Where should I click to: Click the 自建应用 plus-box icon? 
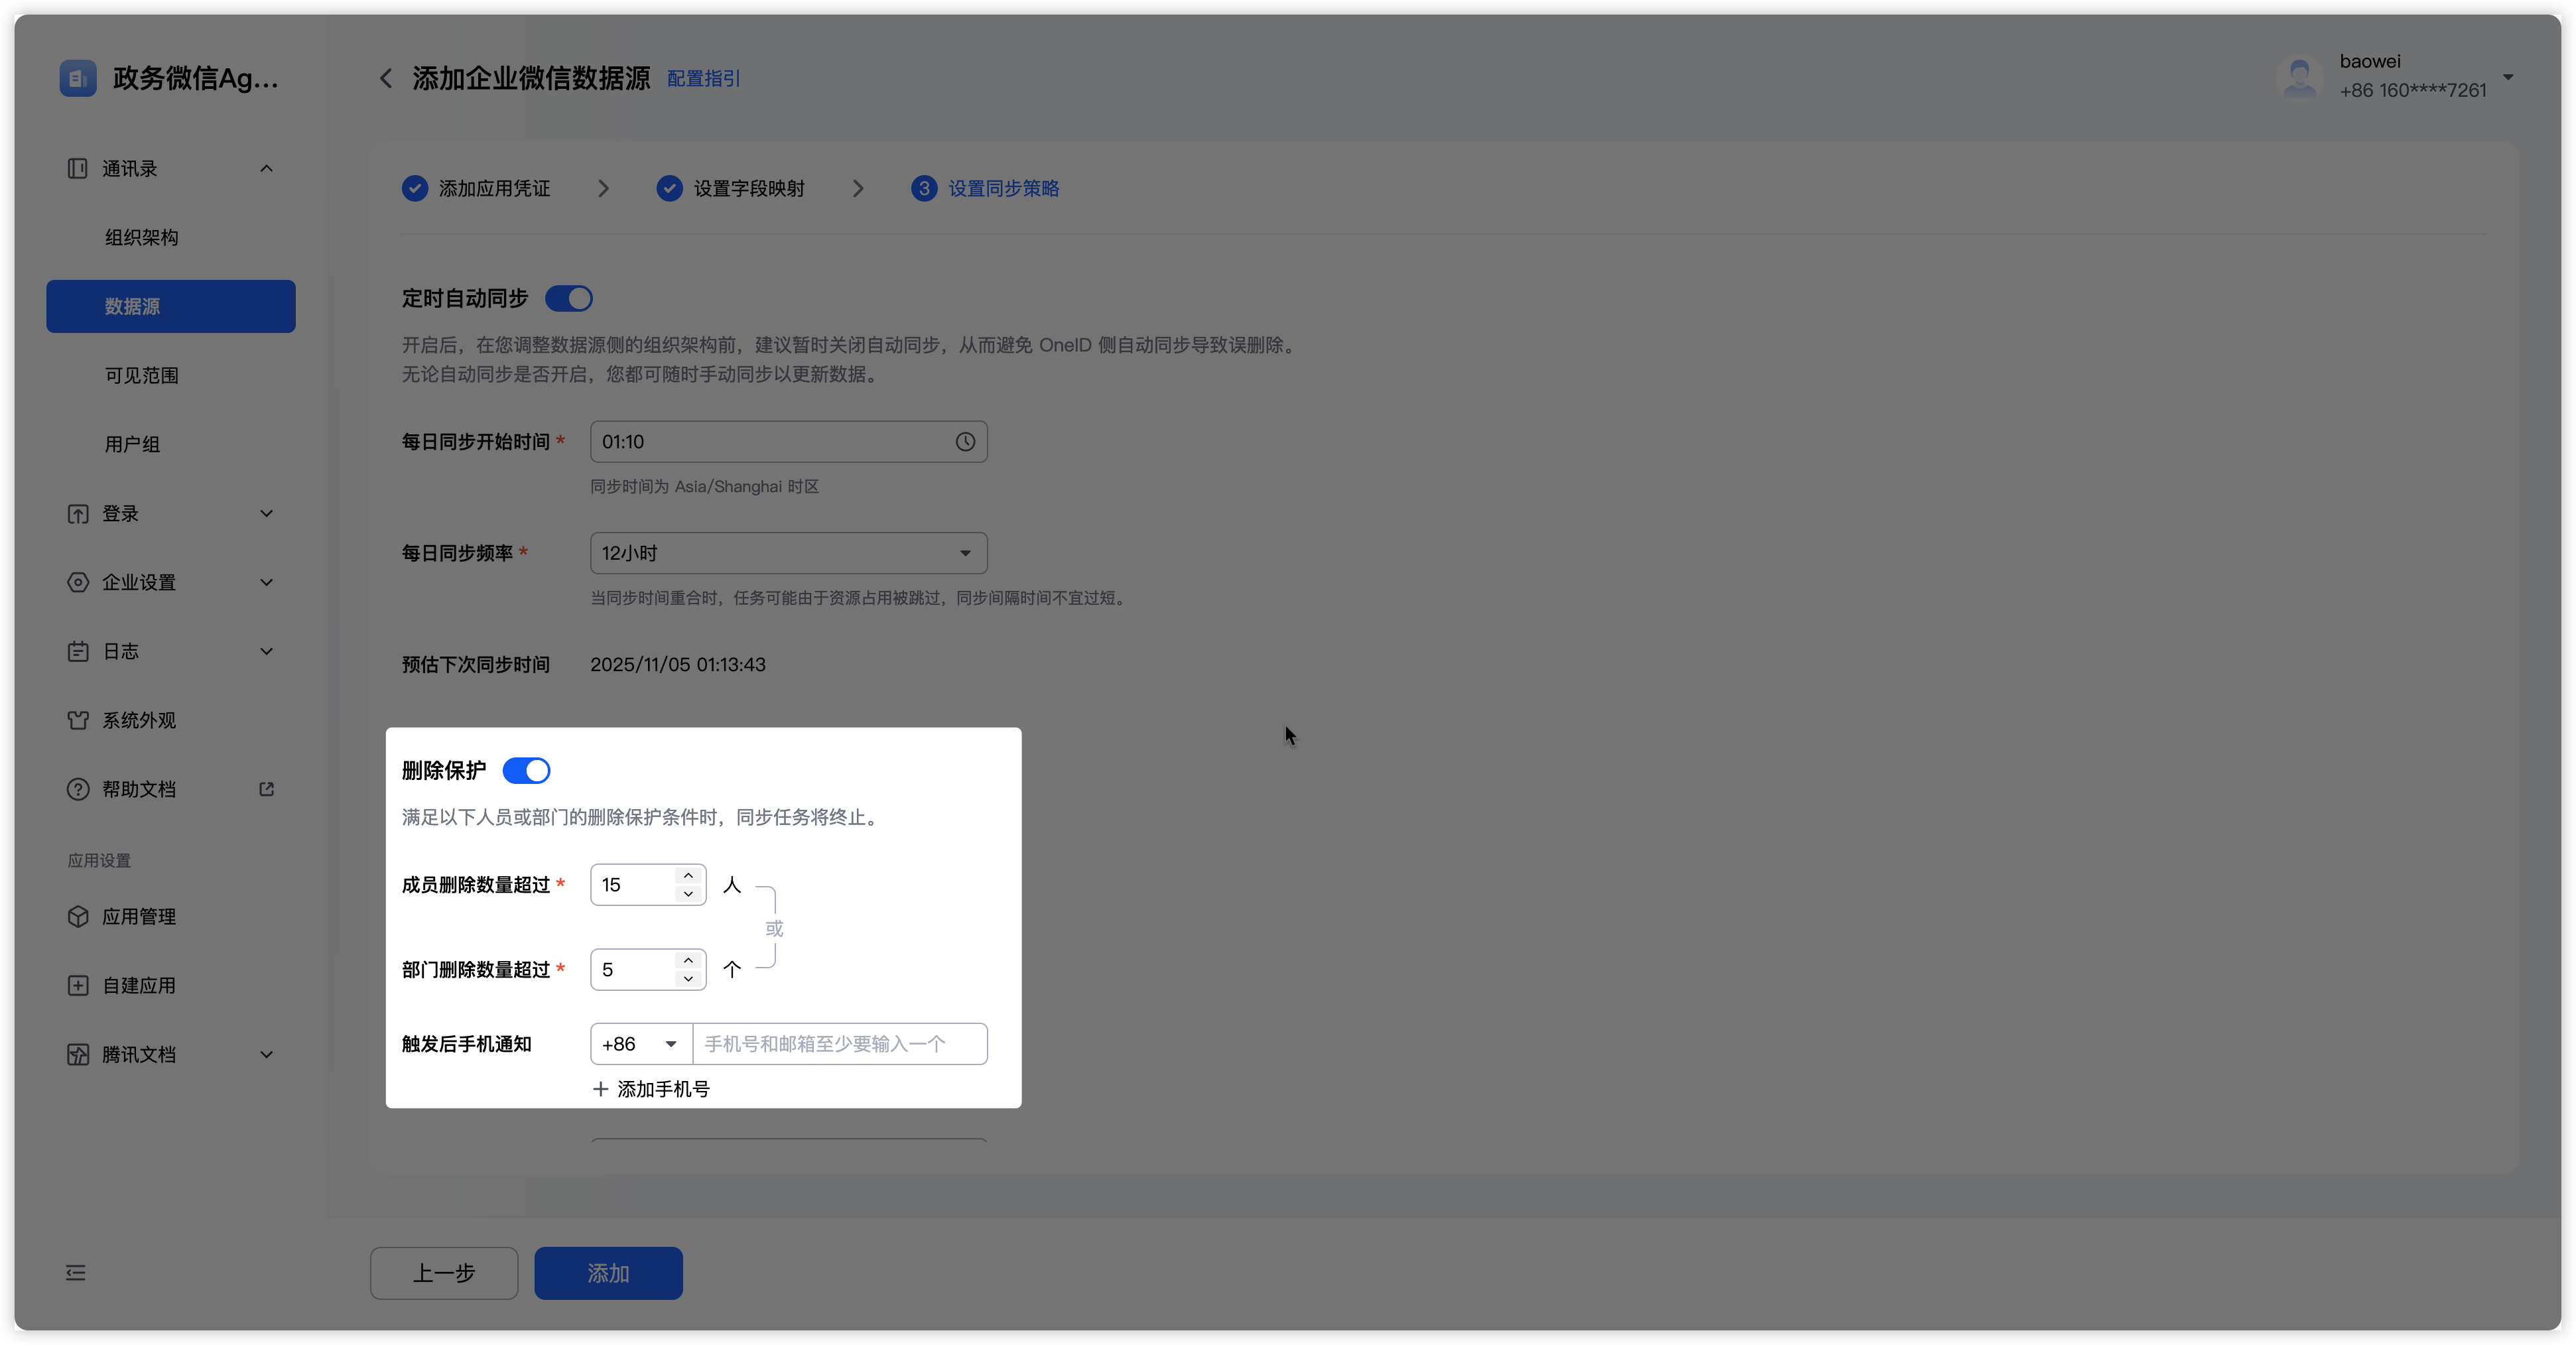pyautogui.click(x=78, y=986)
